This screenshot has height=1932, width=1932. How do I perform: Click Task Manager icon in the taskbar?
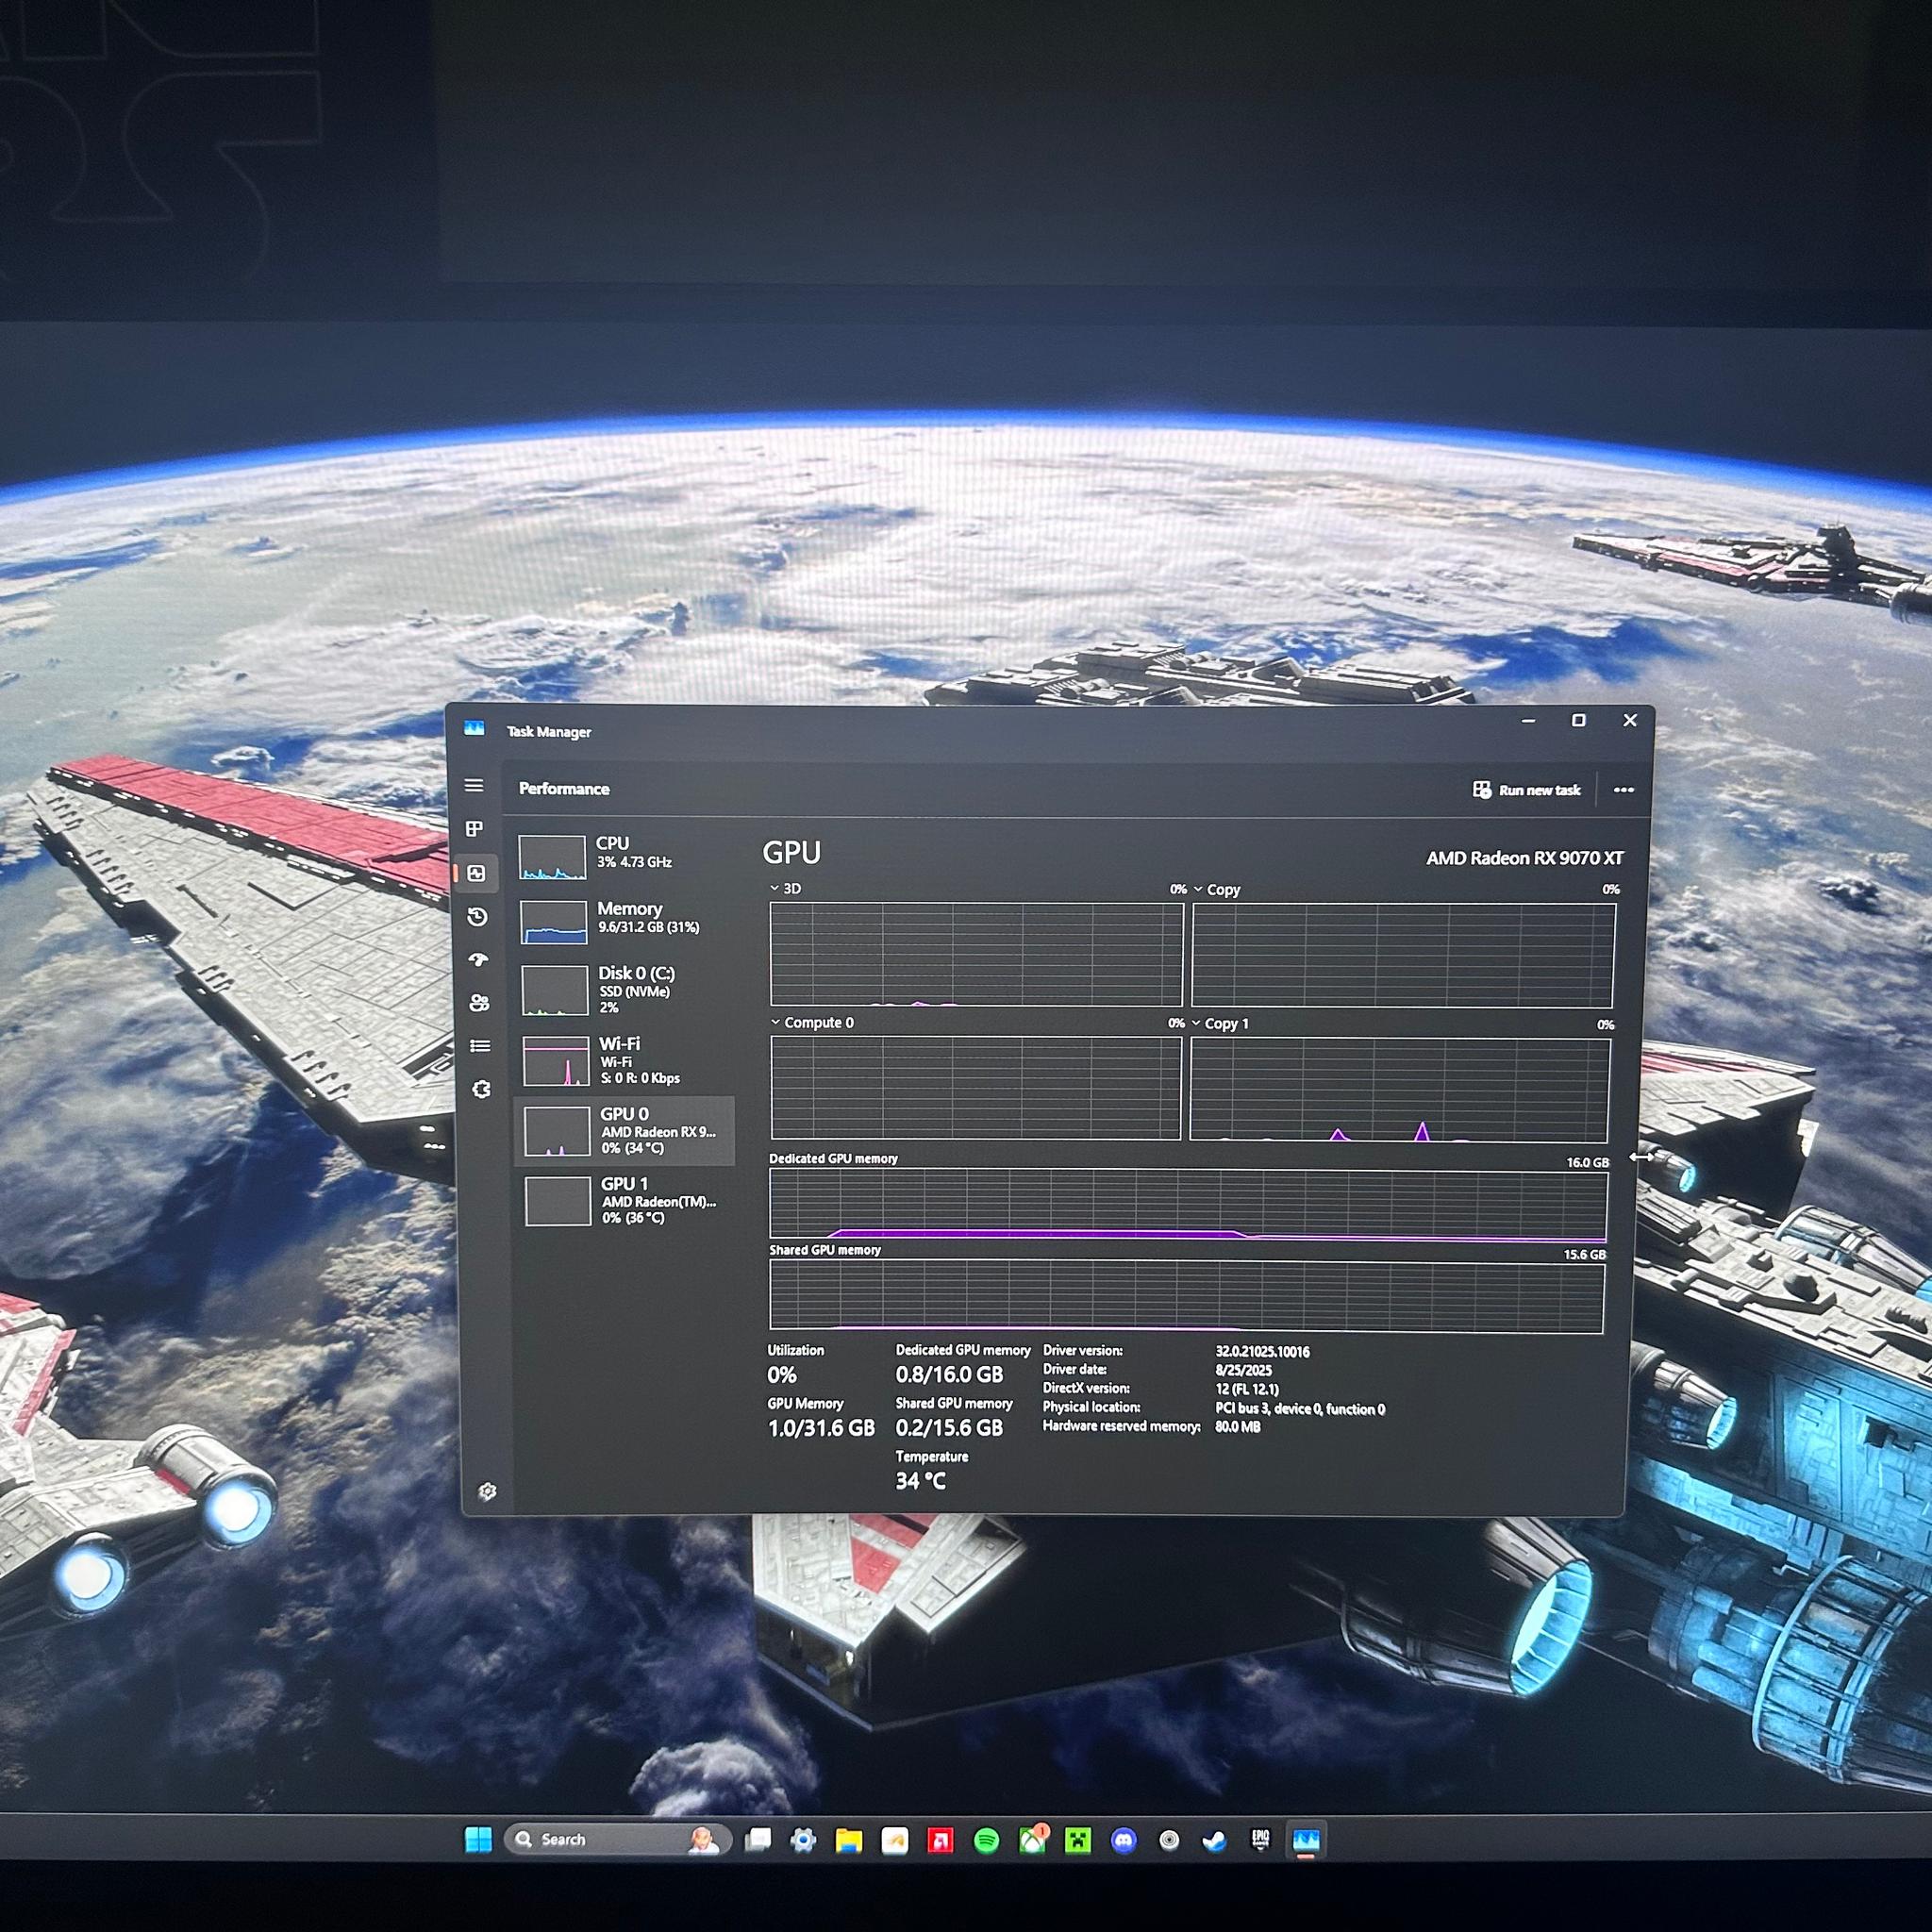[x=1306, y=1841]
